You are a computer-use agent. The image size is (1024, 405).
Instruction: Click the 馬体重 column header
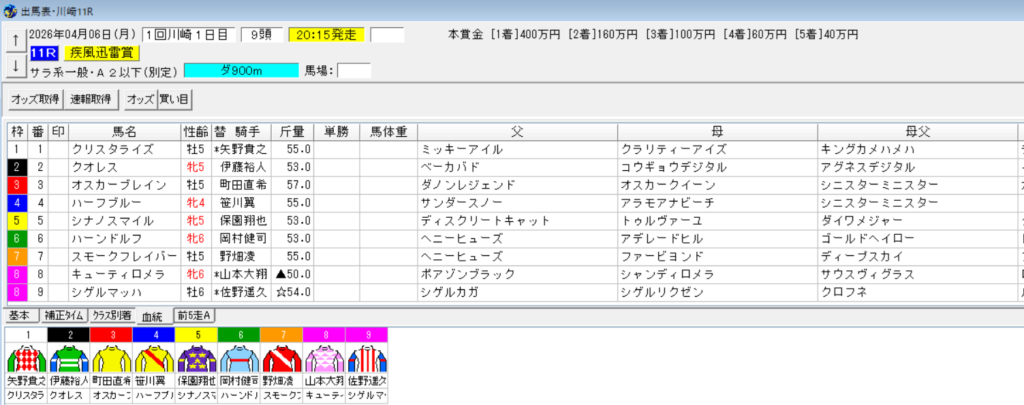click(x=388, y=131)
